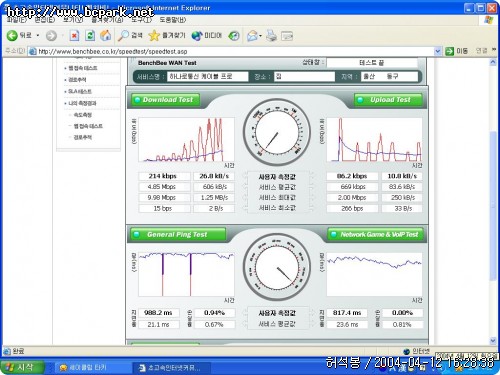Select the 속도측정 sub-item in the sidebar

tap(82, 115)
